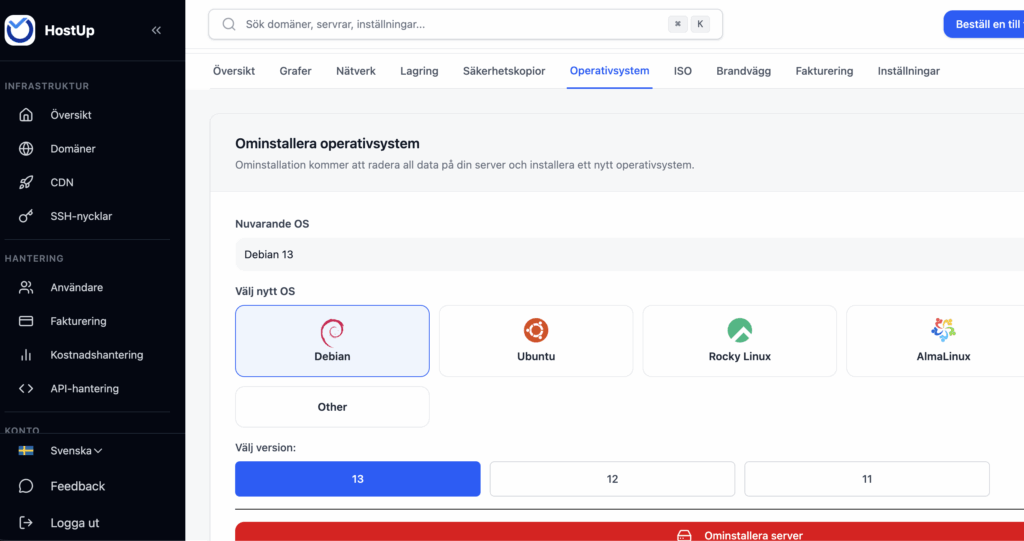The height and width of the screenshot is (541, 1024).
Task: Open Användare via people icon
Action: click(x=27, y=288)
